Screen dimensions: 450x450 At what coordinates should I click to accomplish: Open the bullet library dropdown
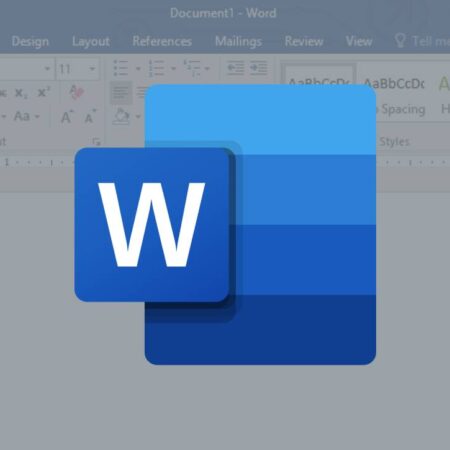[x=138, y=69]
